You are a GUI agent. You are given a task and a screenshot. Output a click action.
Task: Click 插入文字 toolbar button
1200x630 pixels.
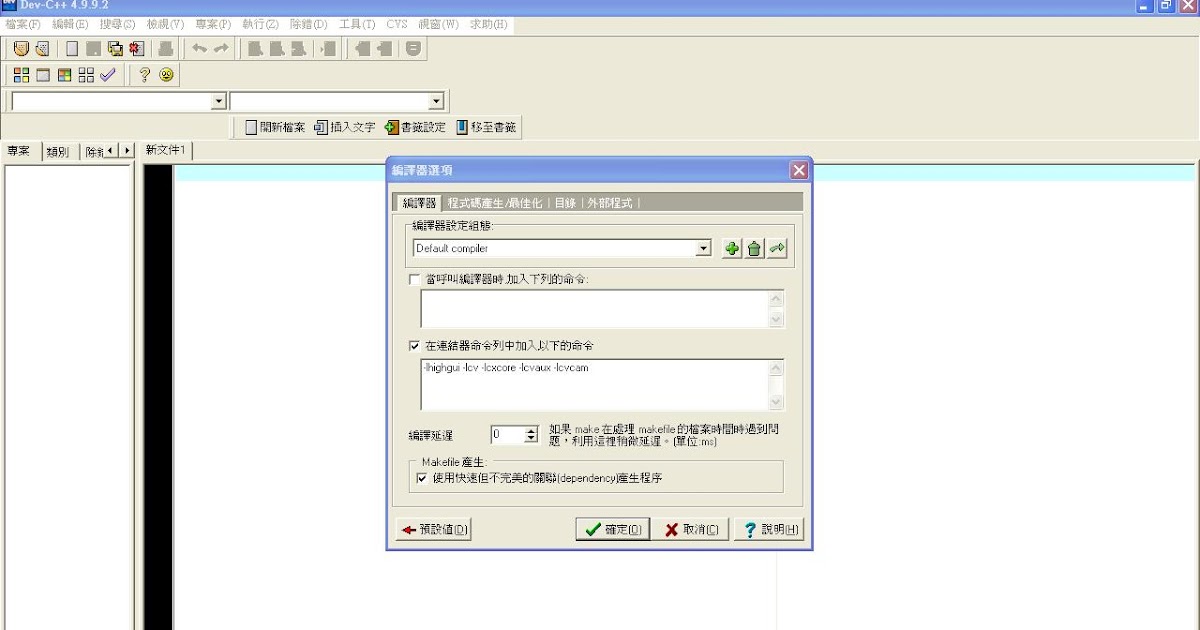coord(344,127)
